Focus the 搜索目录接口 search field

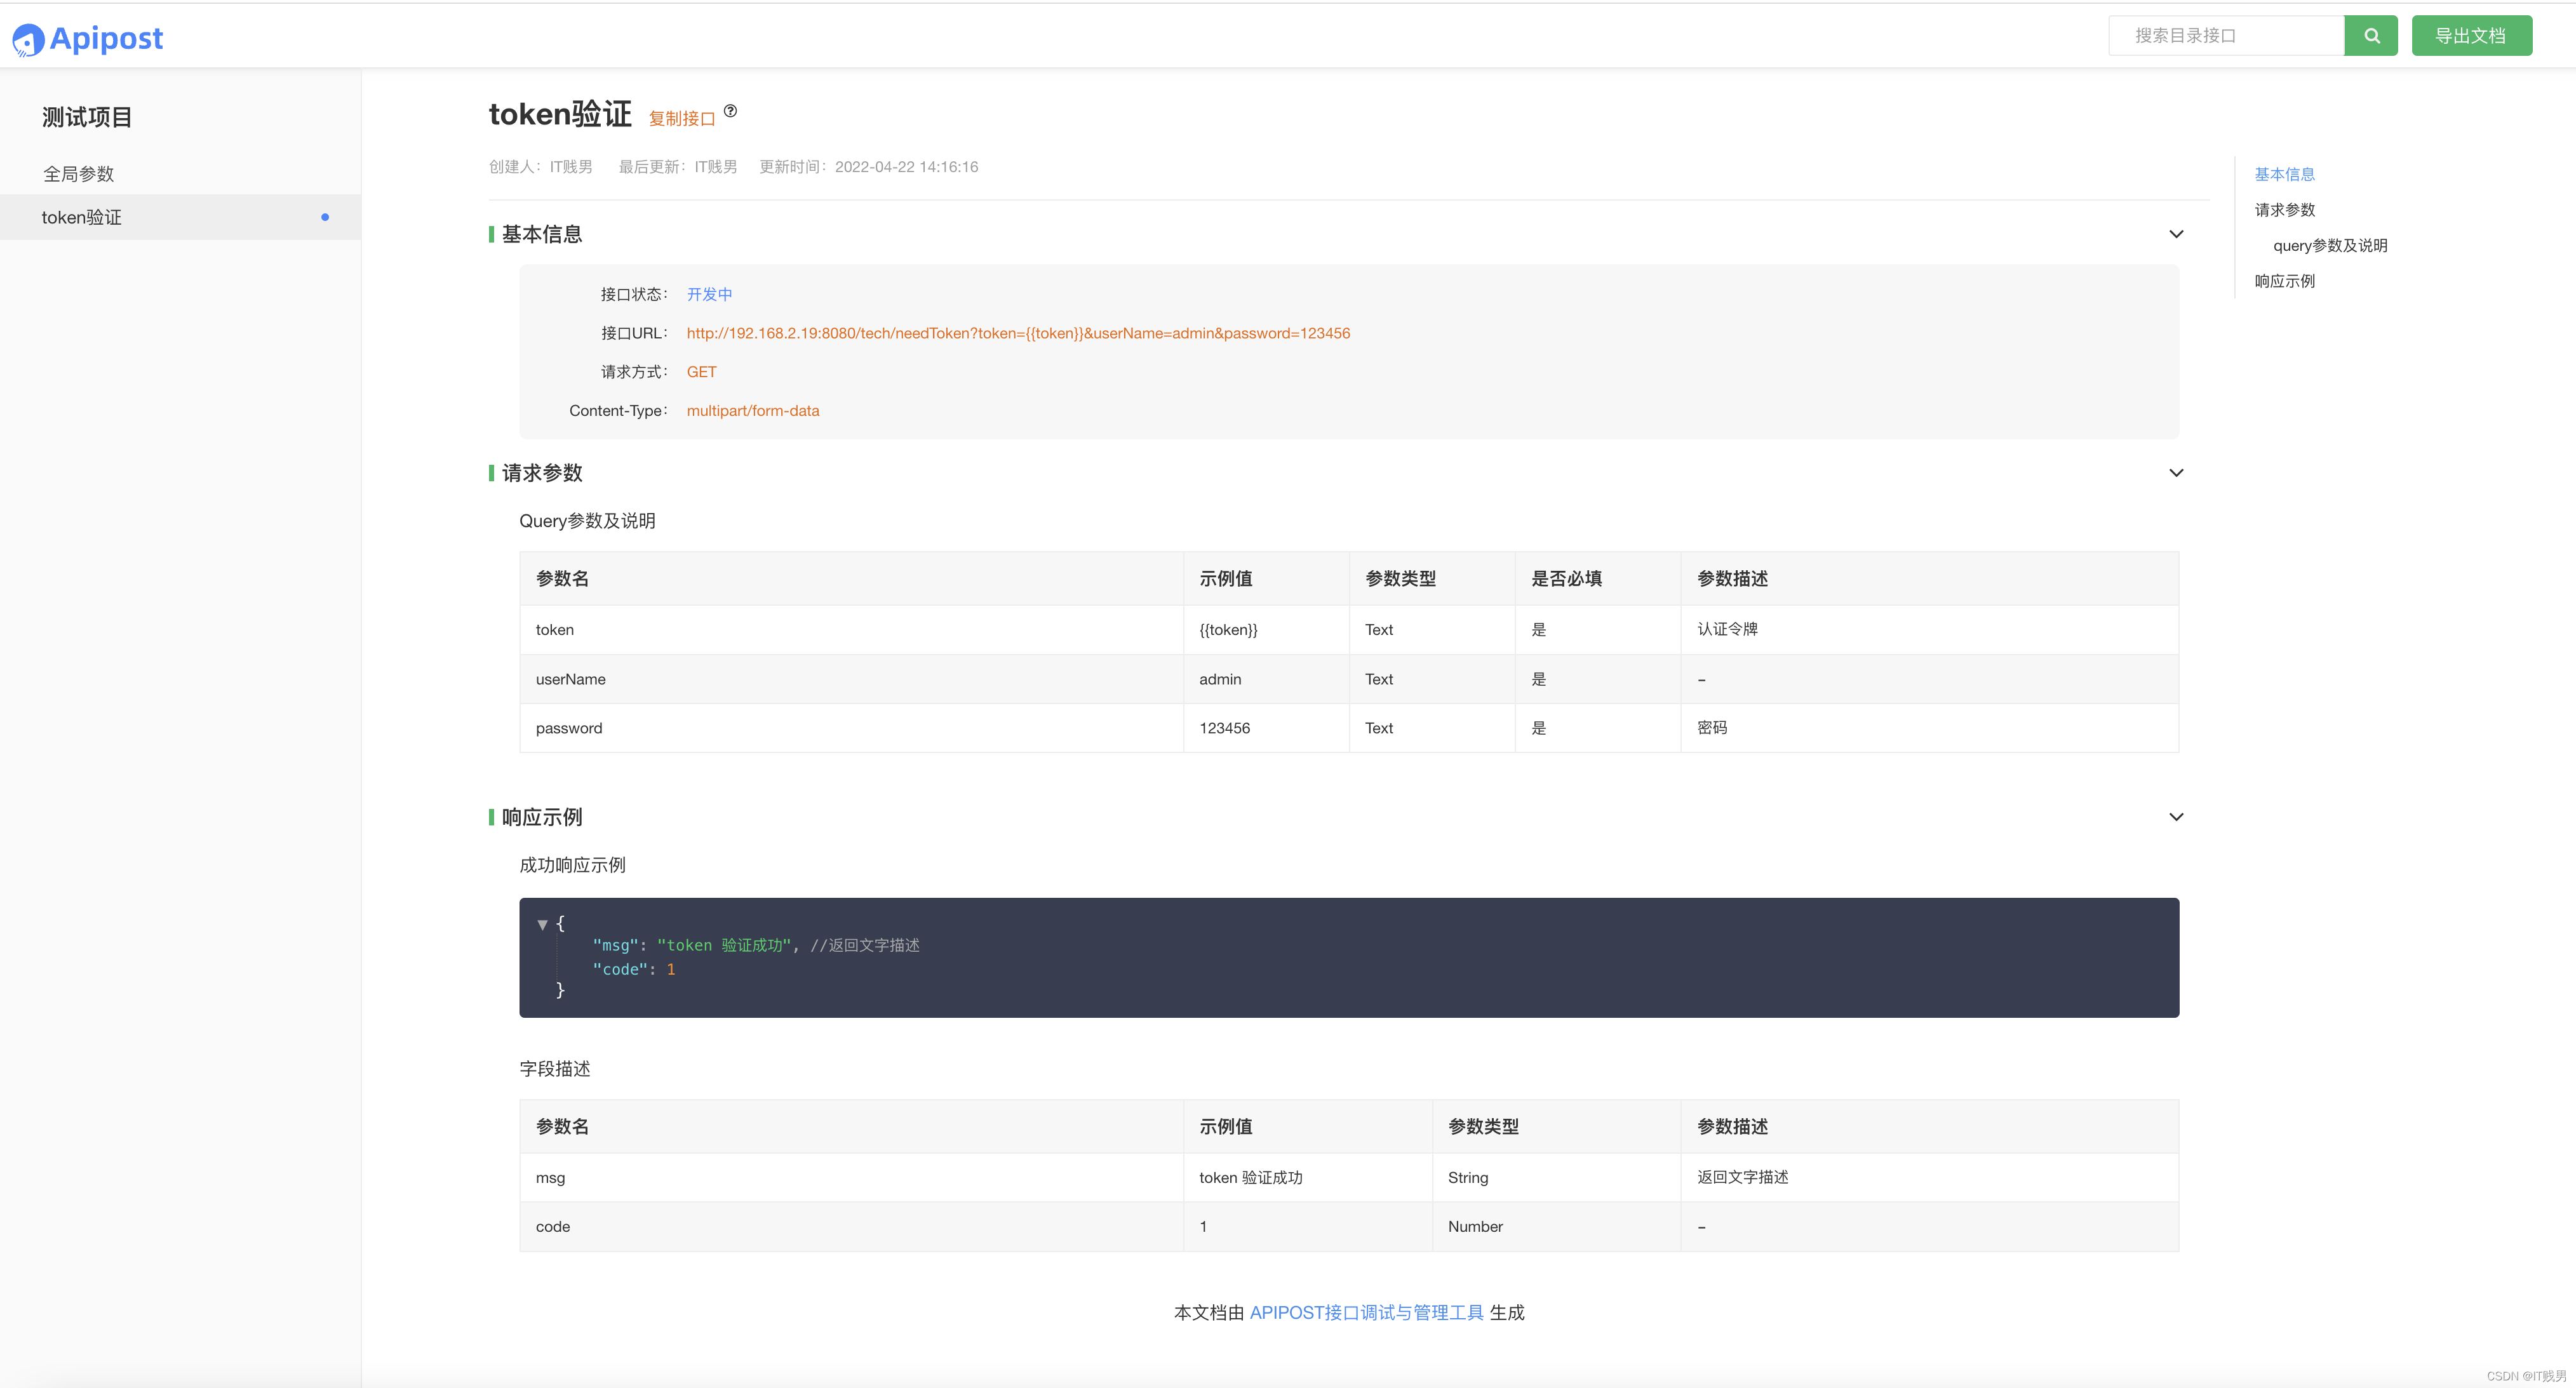click(x=2225, y=36)
